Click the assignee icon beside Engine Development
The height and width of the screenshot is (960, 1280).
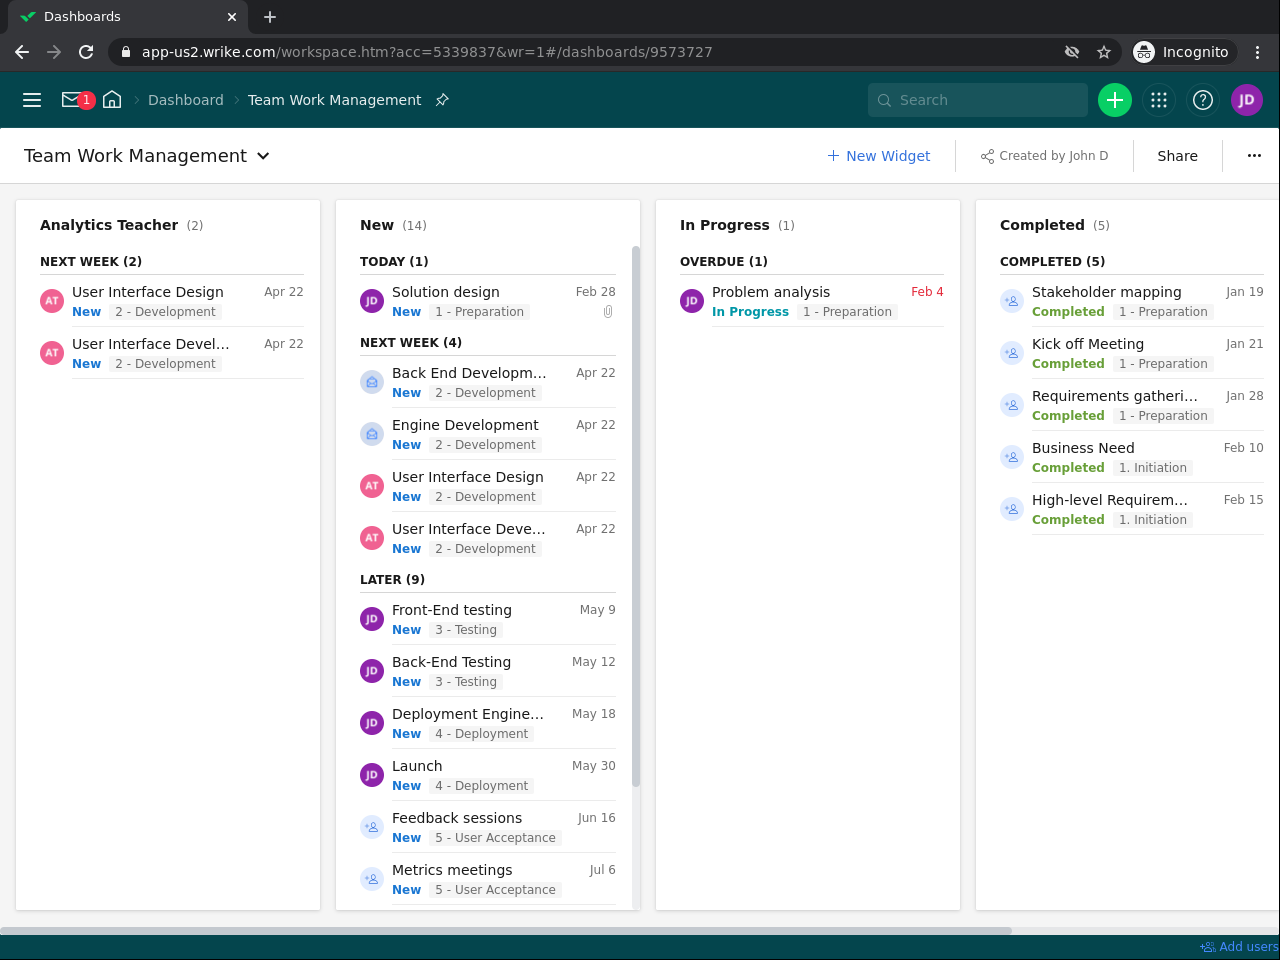(372, 434)
